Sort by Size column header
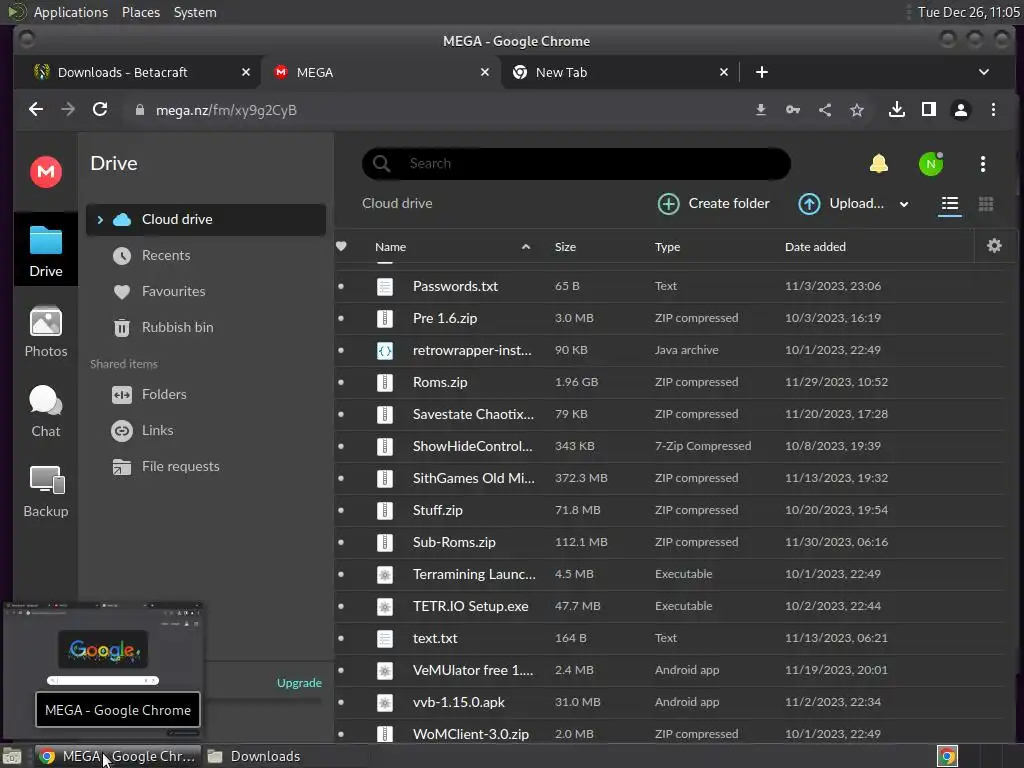Image resolution: width=1024 pixels, height=768 pixels. coord(565,247)
